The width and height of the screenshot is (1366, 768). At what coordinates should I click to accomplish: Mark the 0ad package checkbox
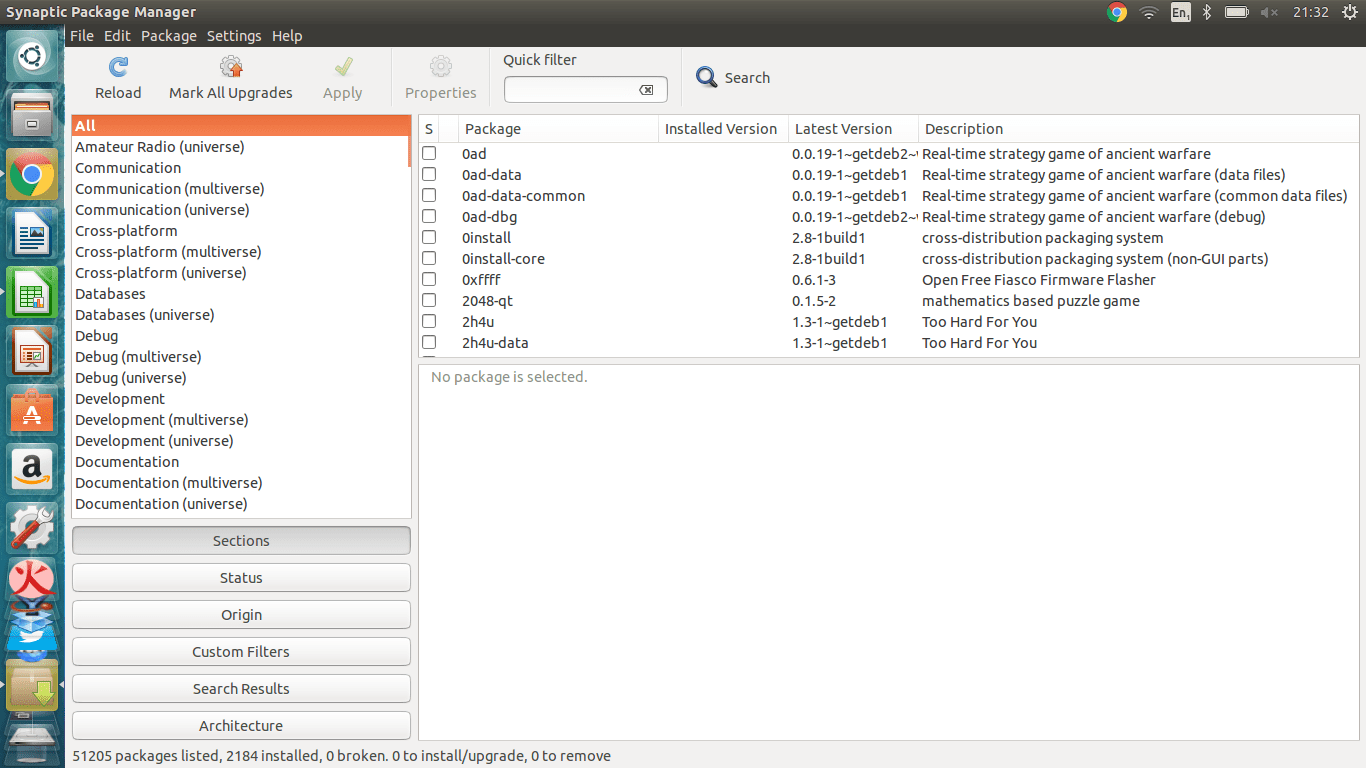(429, 154)
